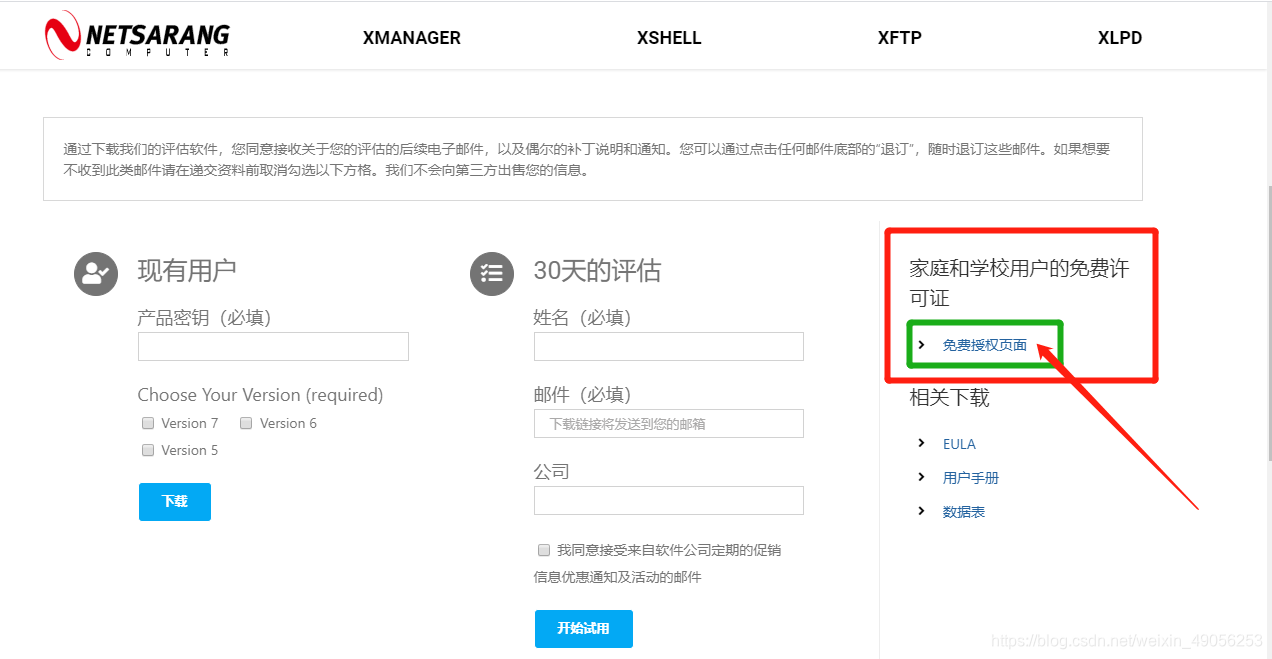Click the 产品密钥 input field
The width and height of the screenshot is (1272, 659).
[x=273, y=346]
